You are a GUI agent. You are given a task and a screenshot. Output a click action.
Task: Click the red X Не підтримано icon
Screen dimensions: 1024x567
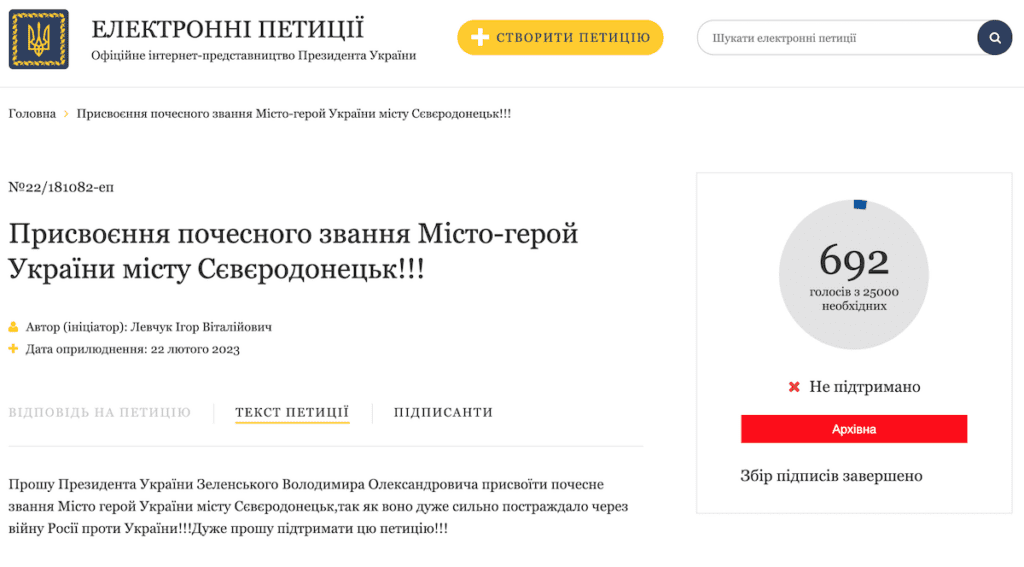(x=794, y=387)
